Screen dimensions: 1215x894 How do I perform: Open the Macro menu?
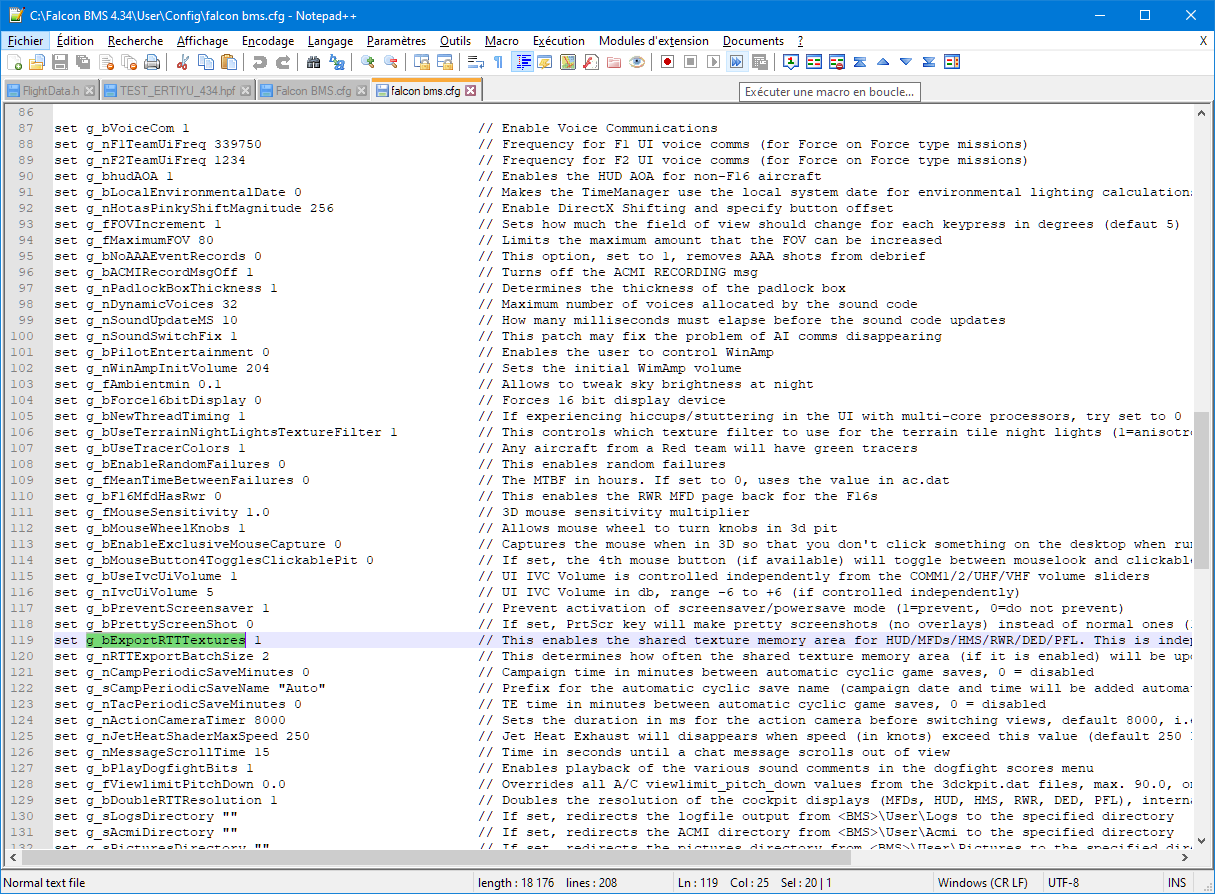502,41
